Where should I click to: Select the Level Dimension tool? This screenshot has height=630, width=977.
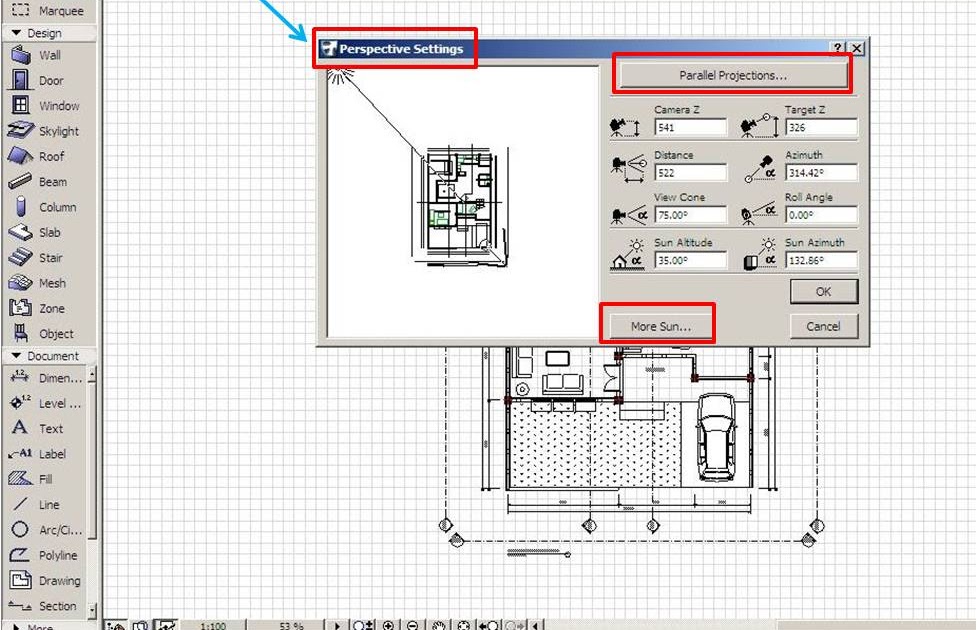[x=45, y=403]
